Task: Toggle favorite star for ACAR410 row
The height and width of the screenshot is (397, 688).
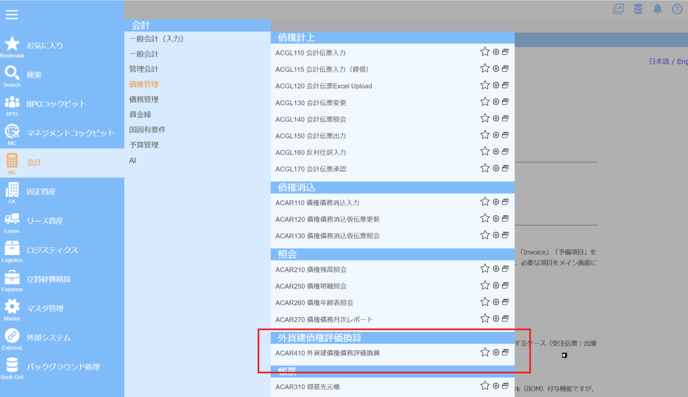Action: click(485, 352)
